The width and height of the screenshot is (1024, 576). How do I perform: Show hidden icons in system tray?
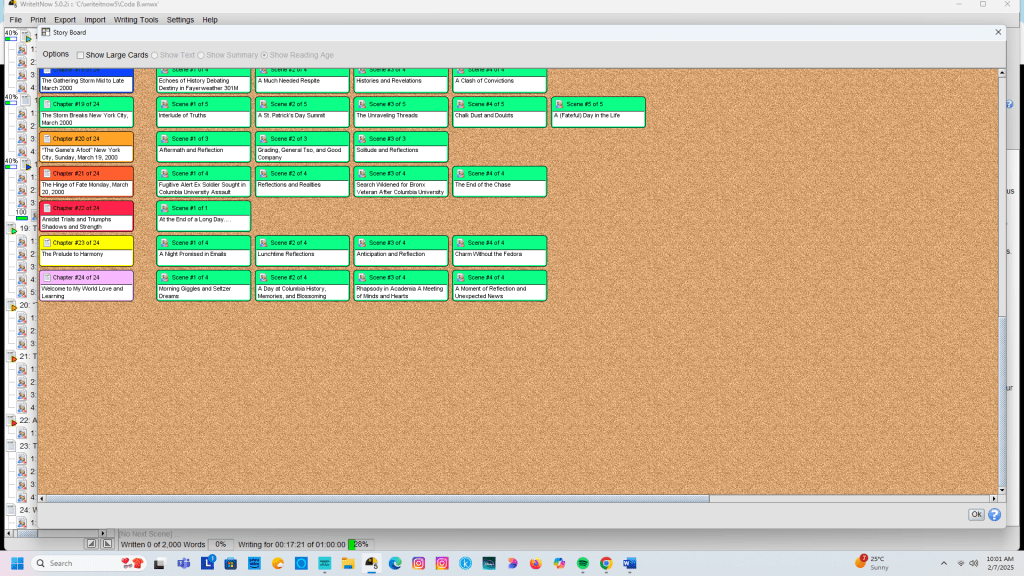tap(944, 563)
